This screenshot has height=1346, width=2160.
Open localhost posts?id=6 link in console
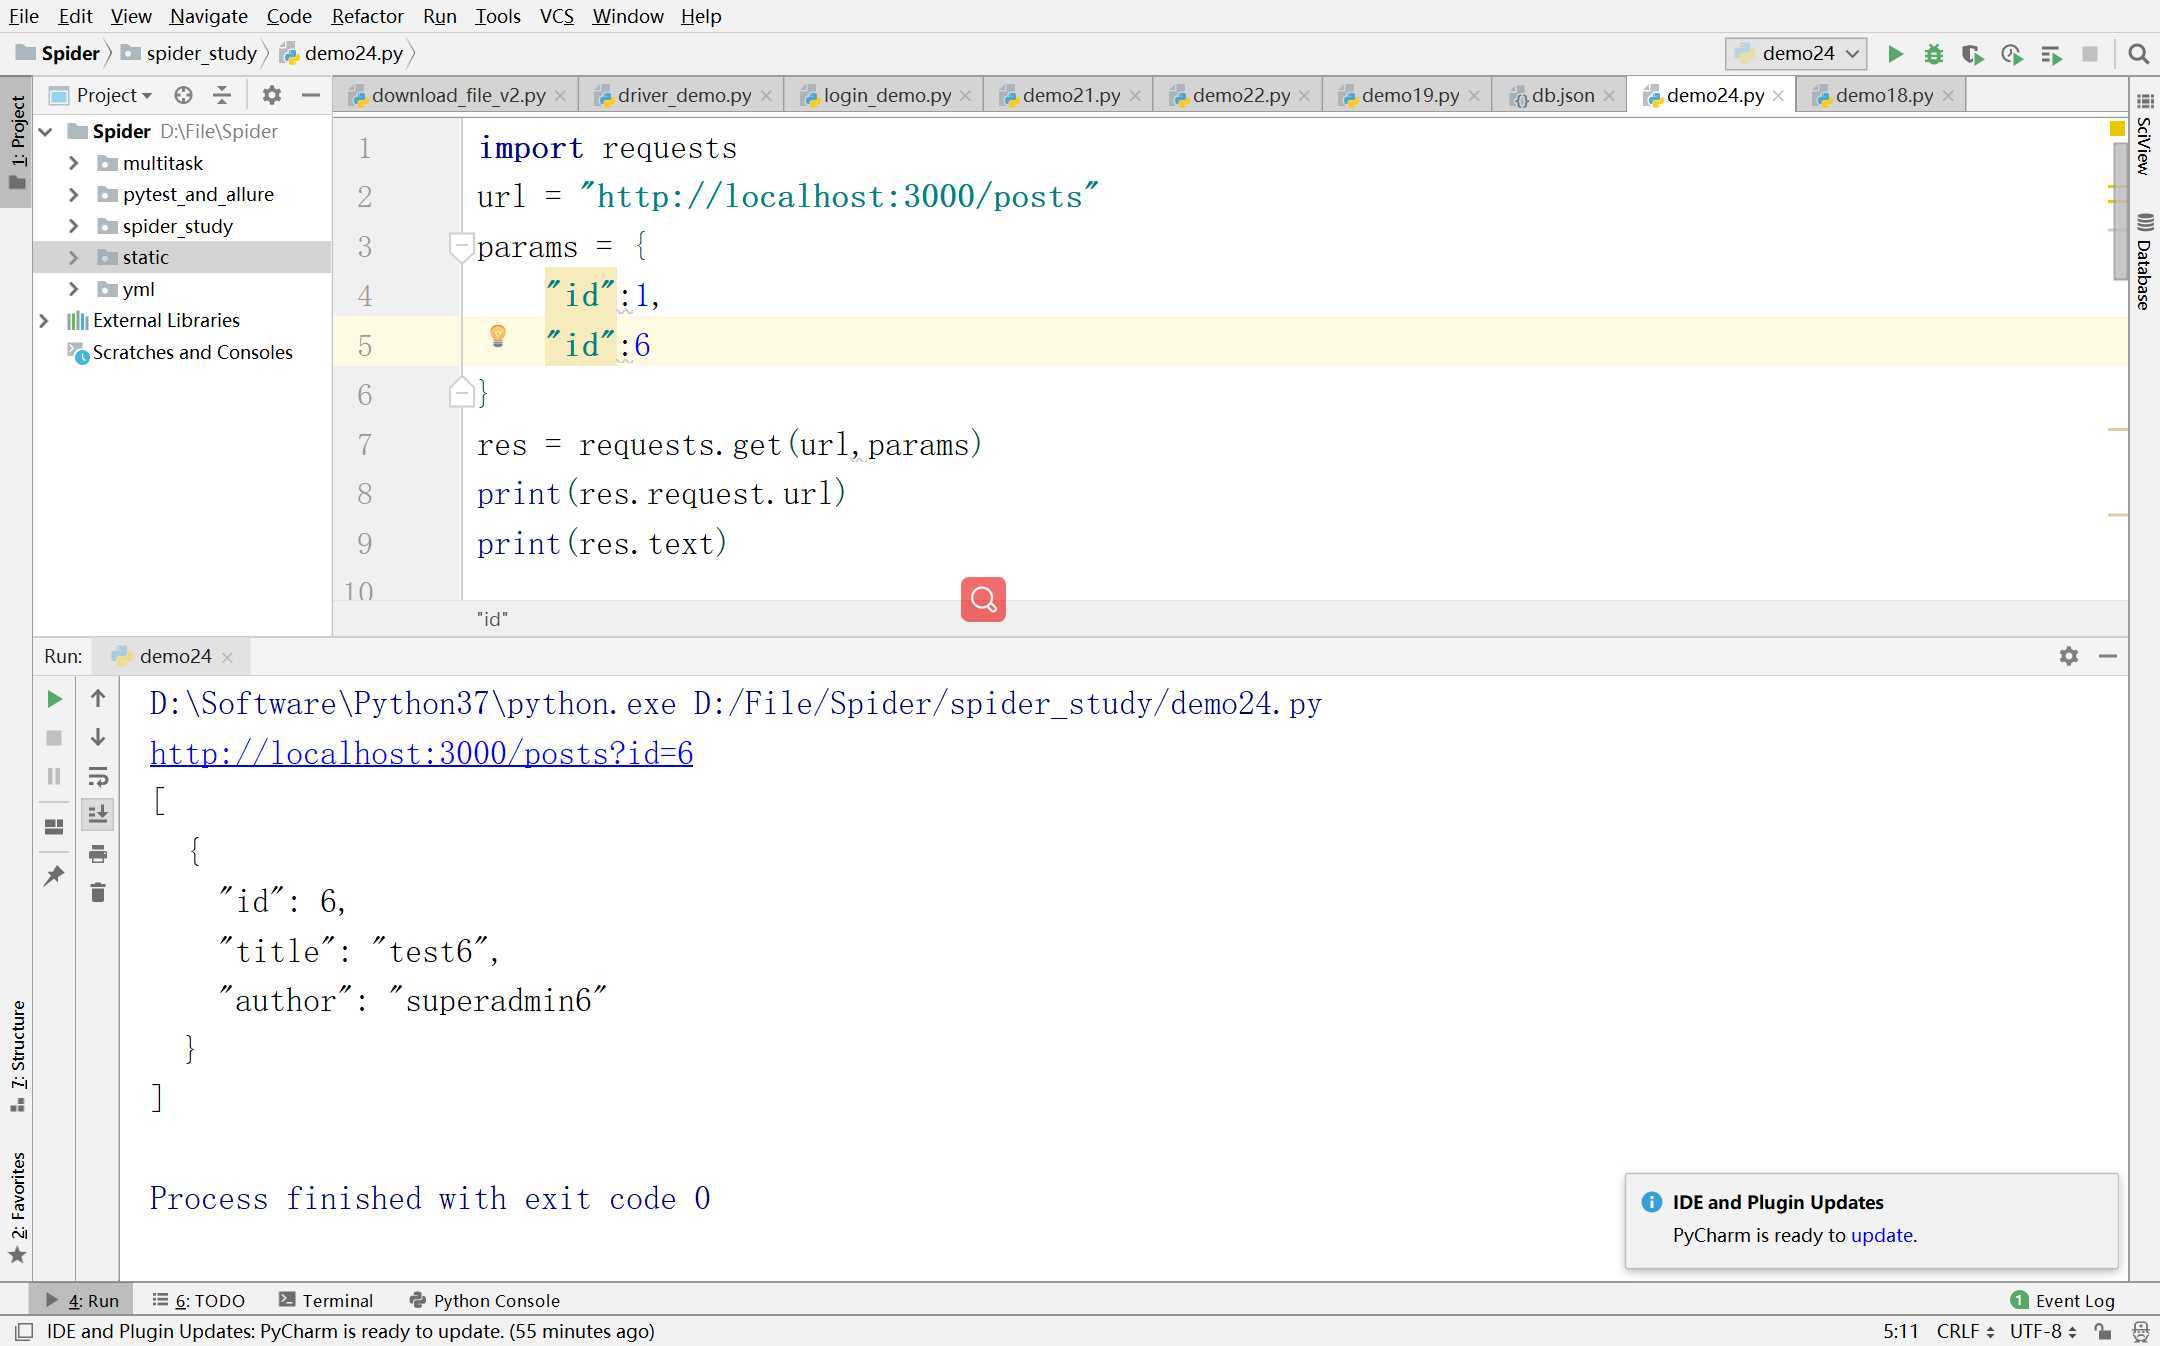click(421, 753)
